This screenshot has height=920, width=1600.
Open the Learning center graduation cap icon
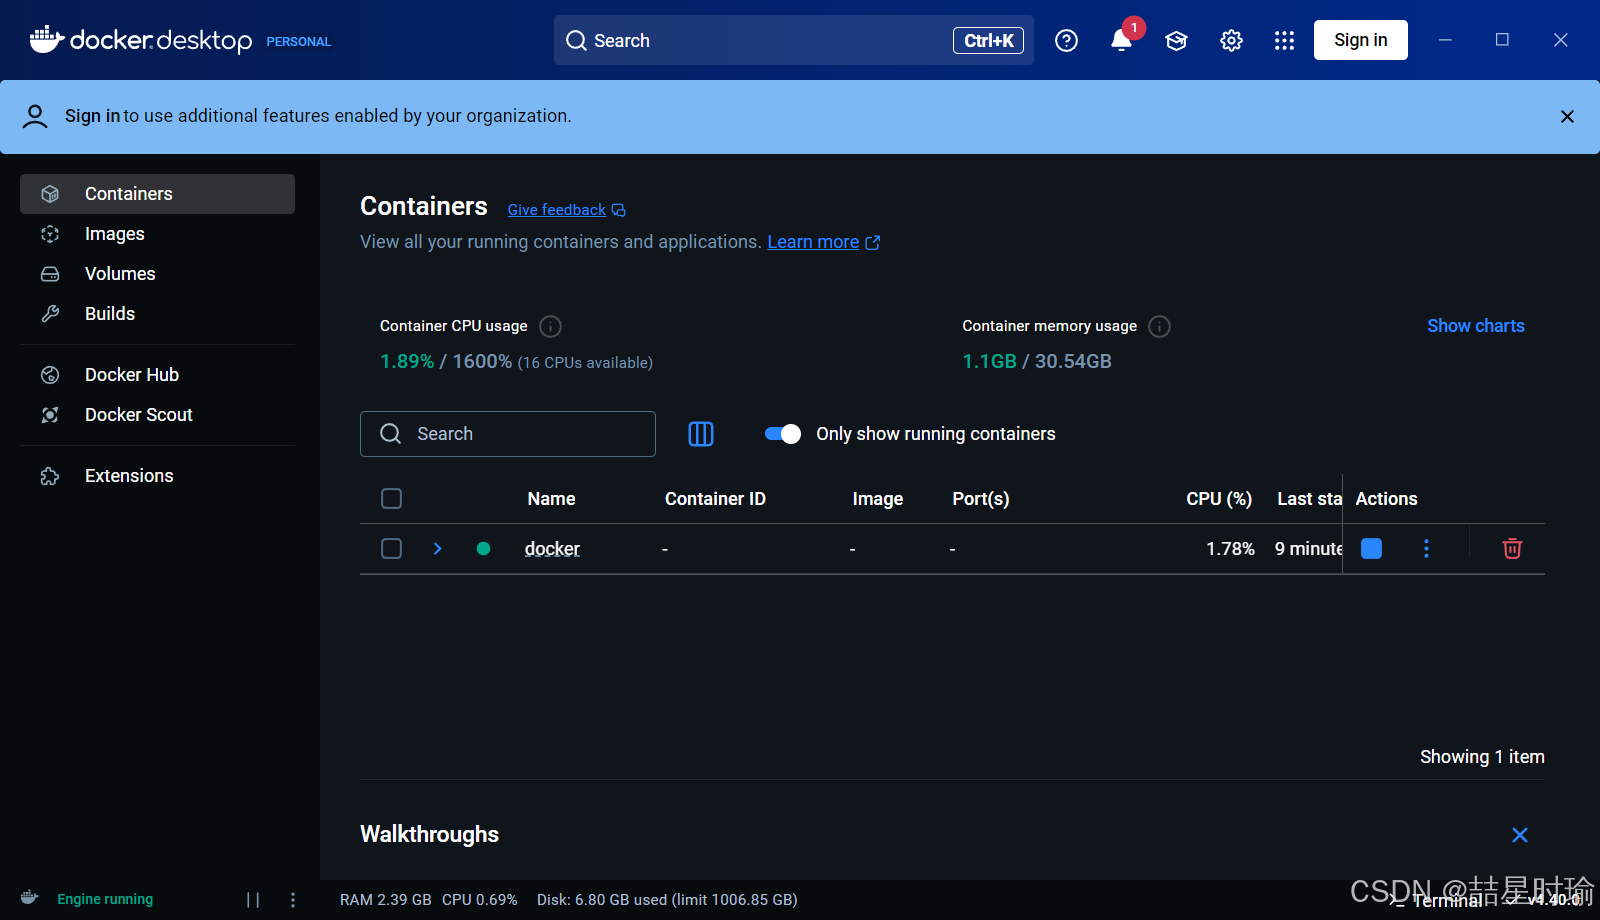1176,40
